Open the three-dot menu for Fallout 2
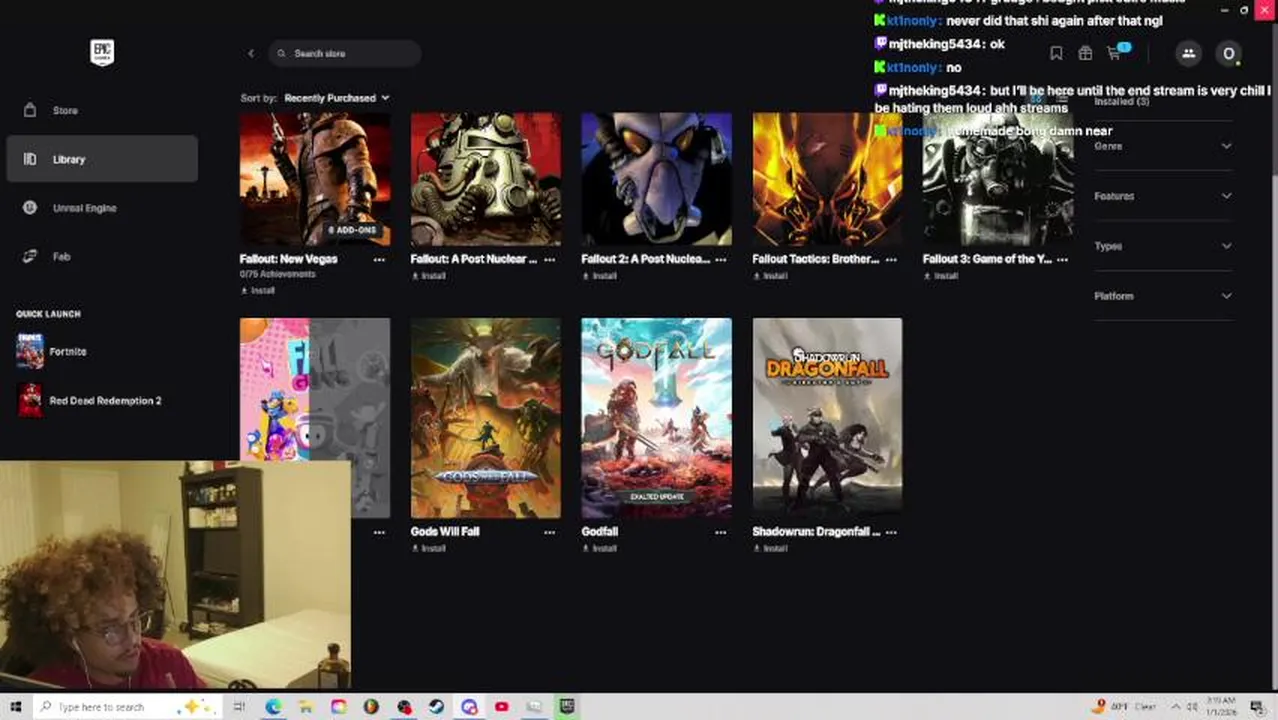Image resolution: width=1278 pixels, height=720 pixels. coord(720,259)
